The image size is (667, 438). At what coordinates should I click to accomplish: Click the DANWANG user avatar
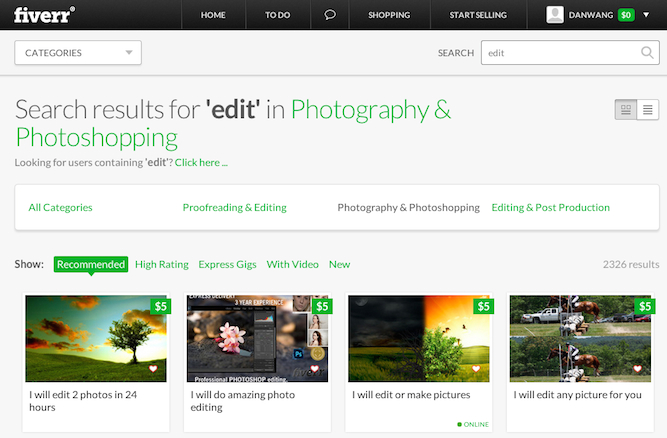point(555,15)
